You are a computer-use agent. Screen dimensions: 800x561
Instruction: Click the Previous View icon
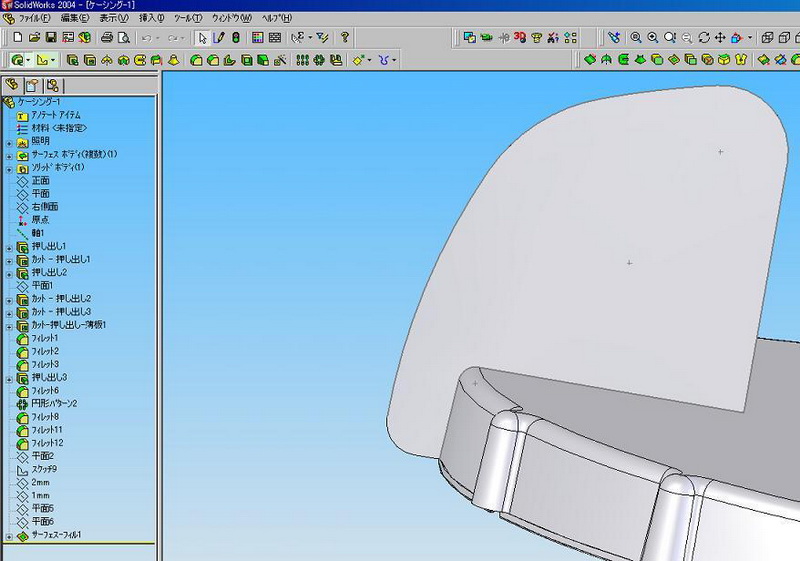tap(614, 37)
